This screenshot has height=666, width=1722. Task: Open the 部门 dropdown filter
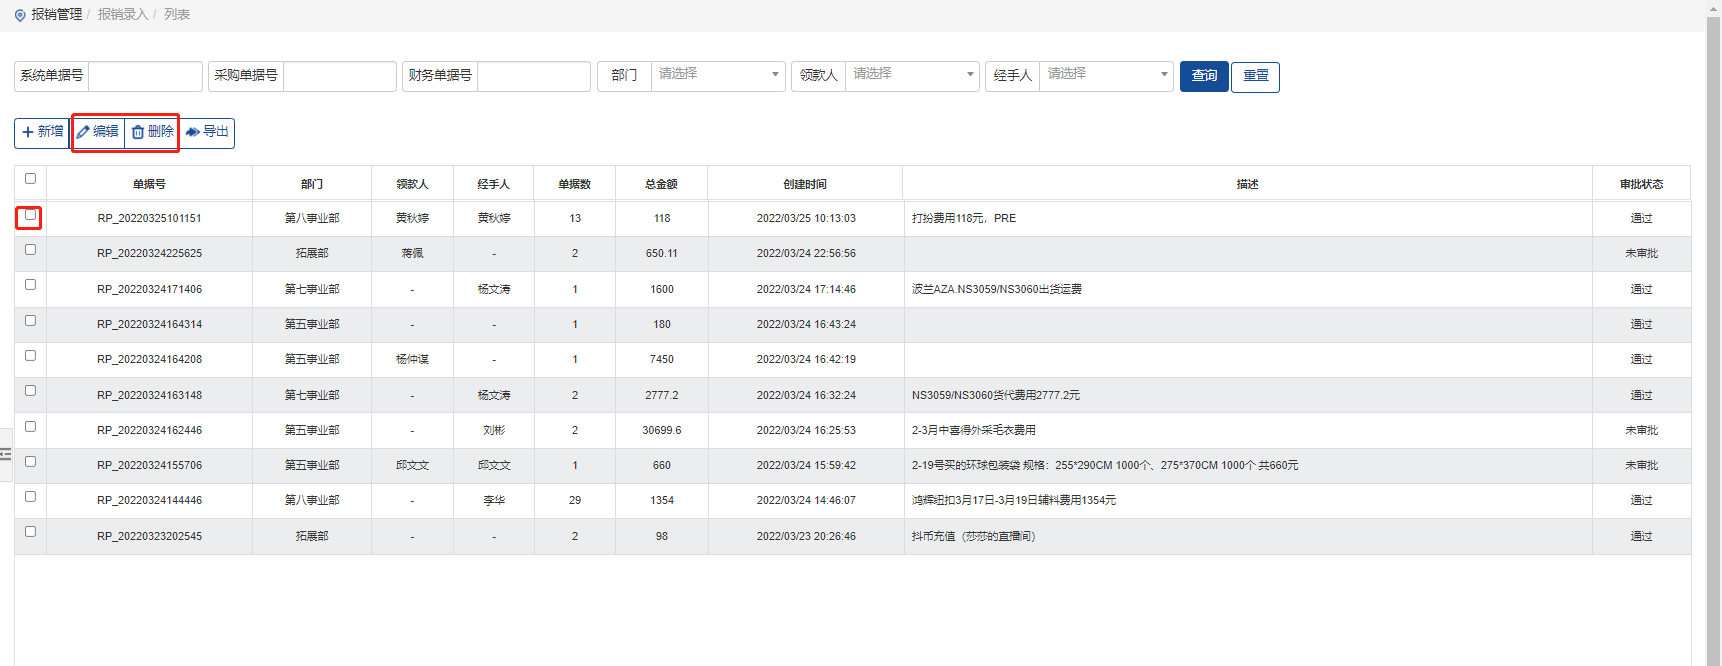[x=717, y=75]
